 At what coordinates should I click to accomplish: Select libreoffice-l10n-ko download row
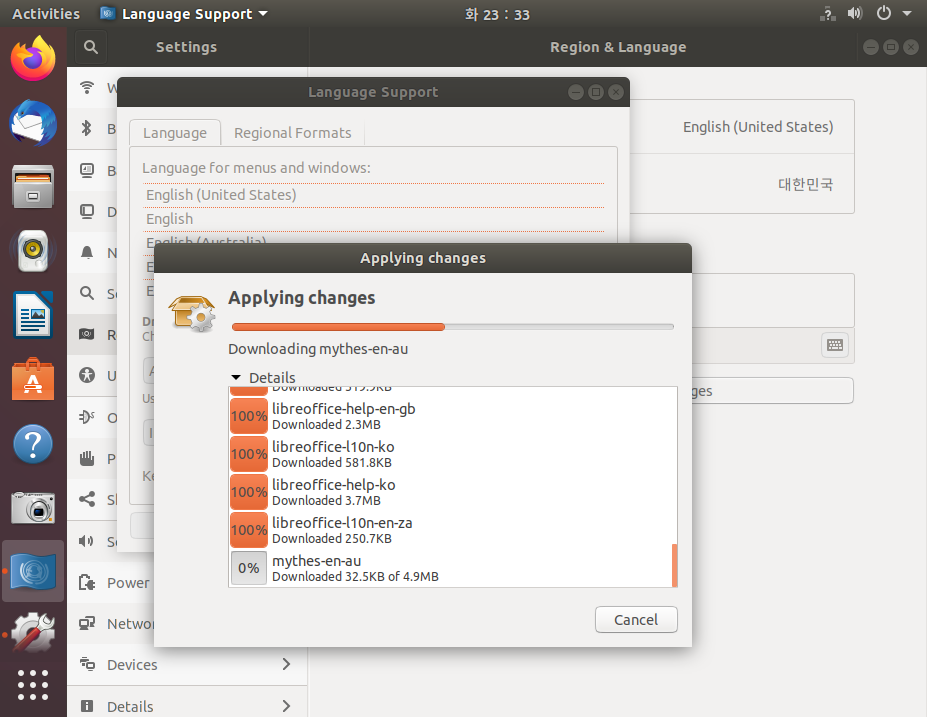(450, 454)
